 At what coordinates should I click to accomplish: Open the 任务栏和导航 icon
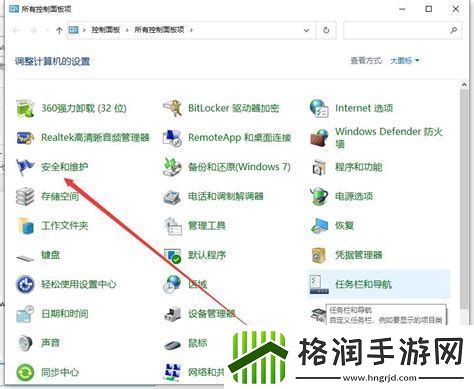point(319,284)
